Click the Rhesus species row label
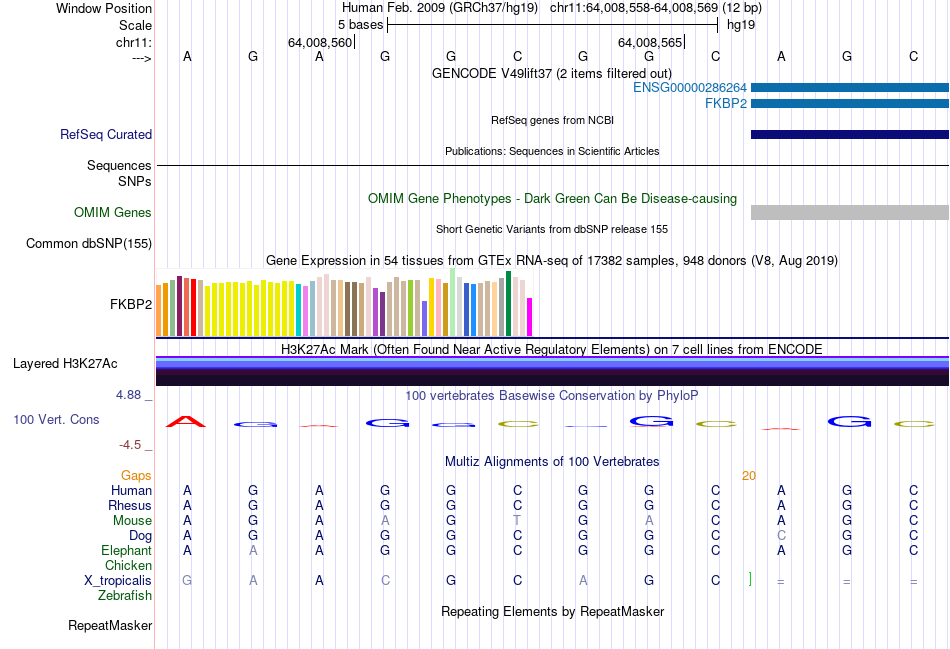The image size is (950, 649). click(x=130, y=505)
